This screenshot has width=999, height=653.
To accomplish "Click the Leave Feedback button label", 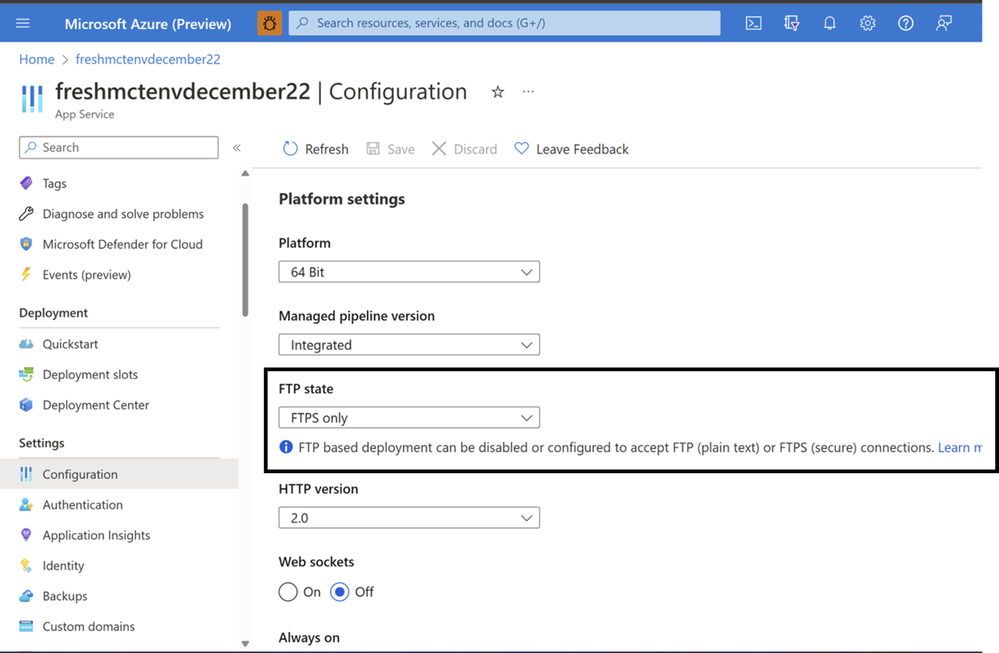I will pos(582,149).
